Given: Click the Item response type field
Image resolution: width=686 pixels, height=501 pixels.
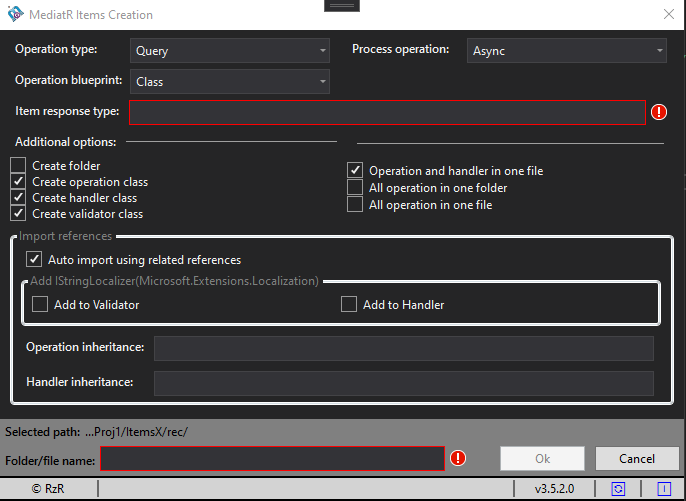Looking at the screenshot, I should [x=387, y=112].
